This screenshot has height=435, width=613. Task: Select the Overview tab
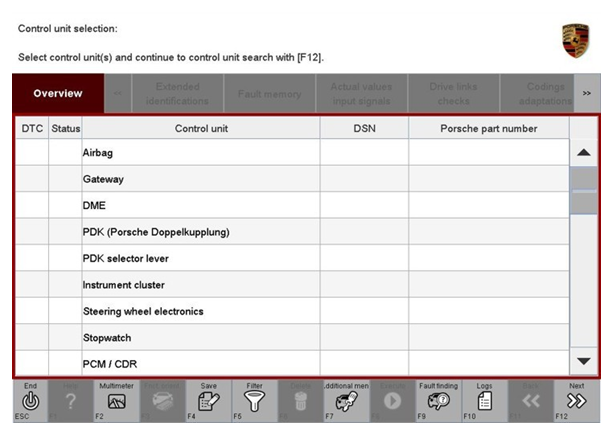tap(58, 93)
